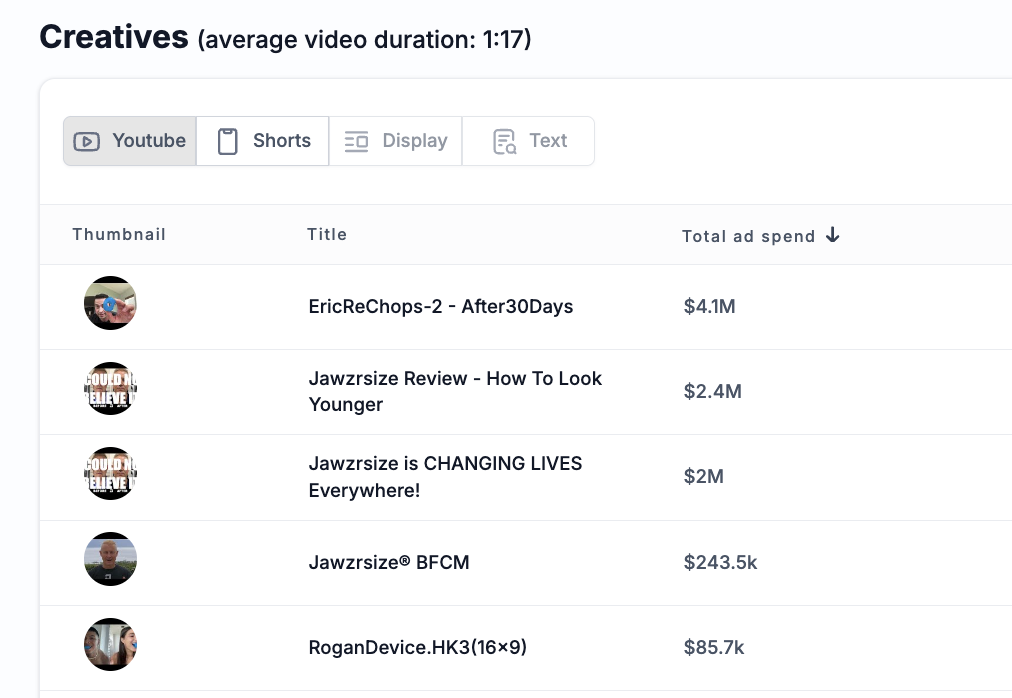This screenshot has width=1012, height=698.
Task: Click the $243.5k ad spend value
Action: point(720,562)
